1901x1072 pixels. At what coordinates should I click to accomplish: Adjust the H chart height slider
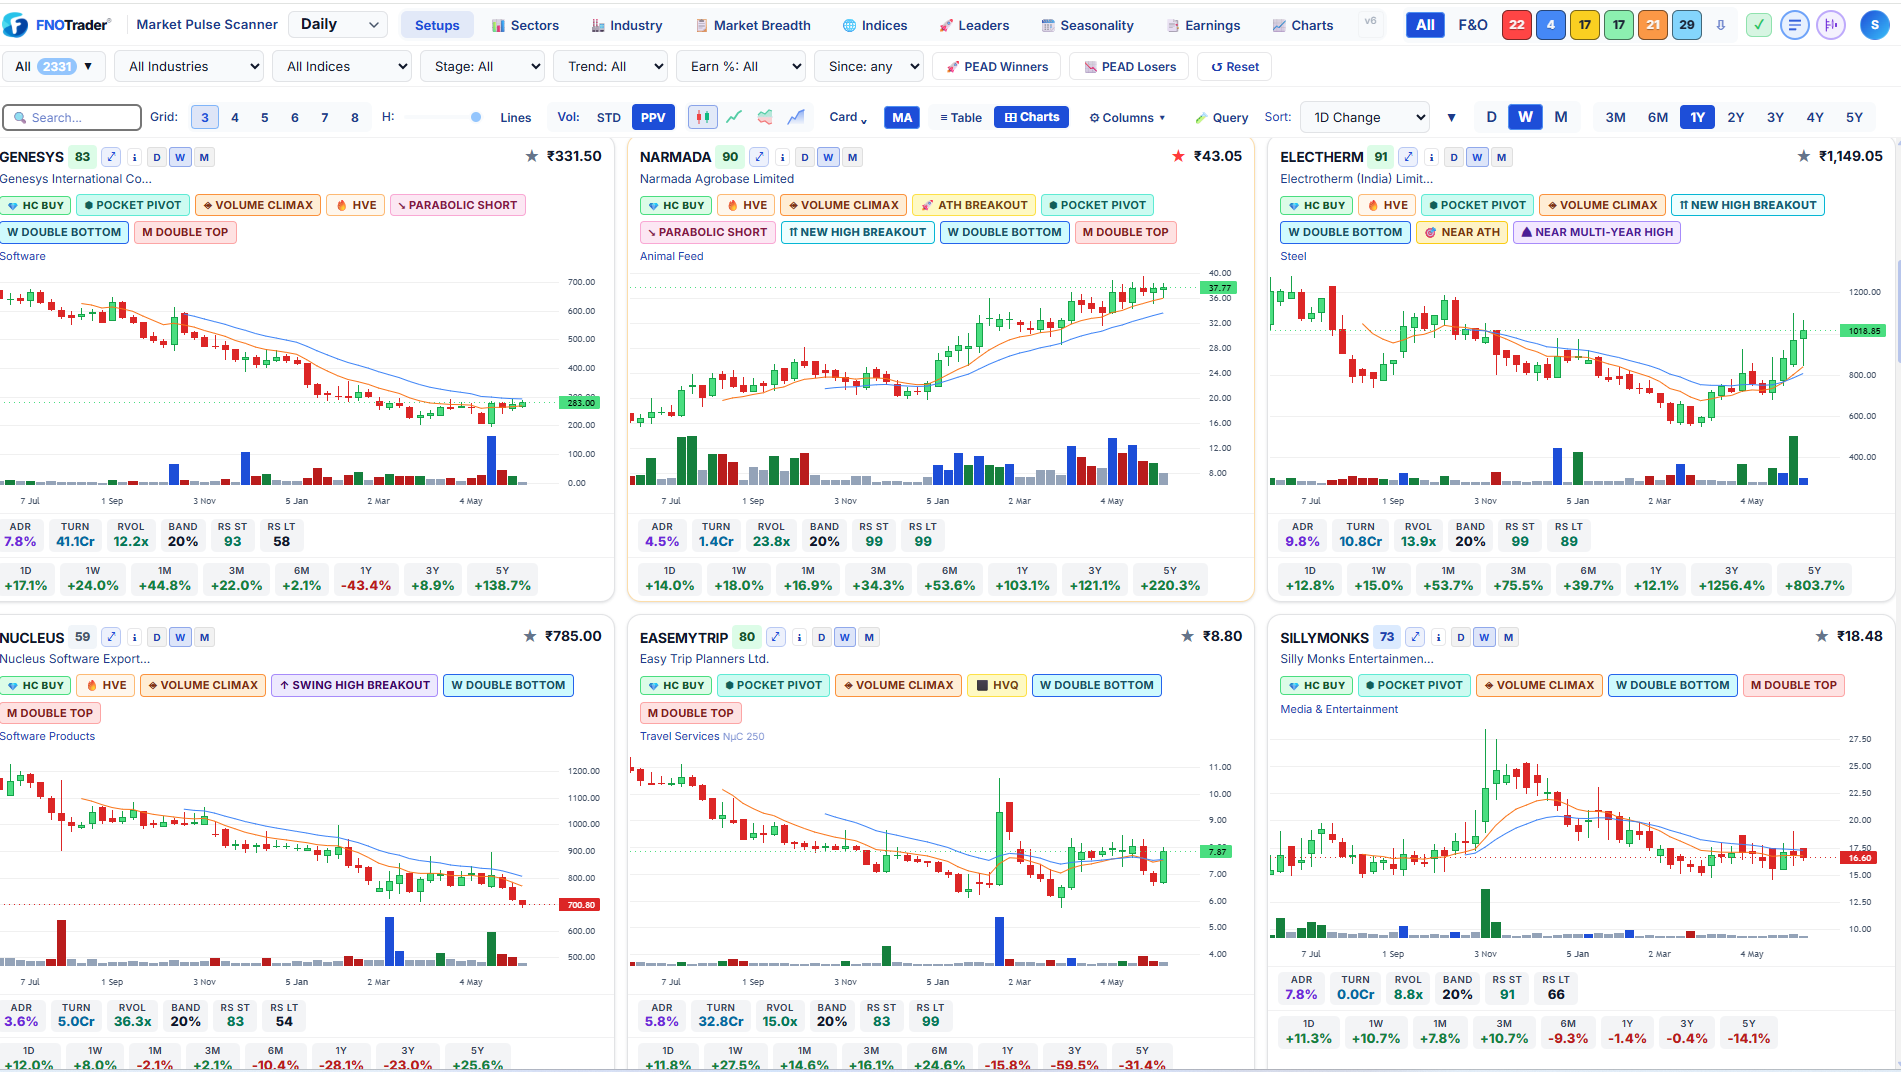[441, 117]
